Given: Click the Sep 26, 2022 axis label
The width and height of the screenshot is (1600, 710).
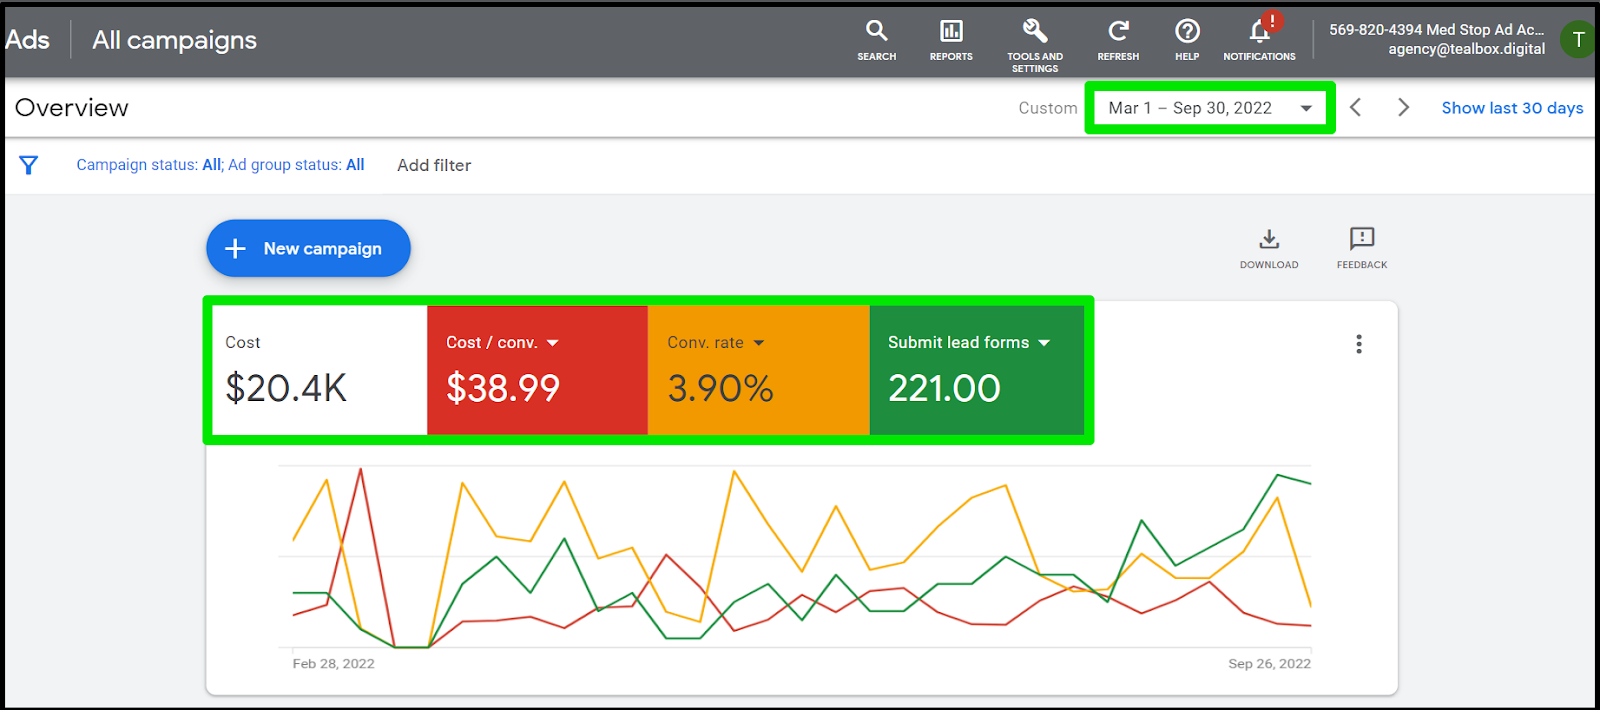Looking at the screenshot, I should coord(1269,664).
